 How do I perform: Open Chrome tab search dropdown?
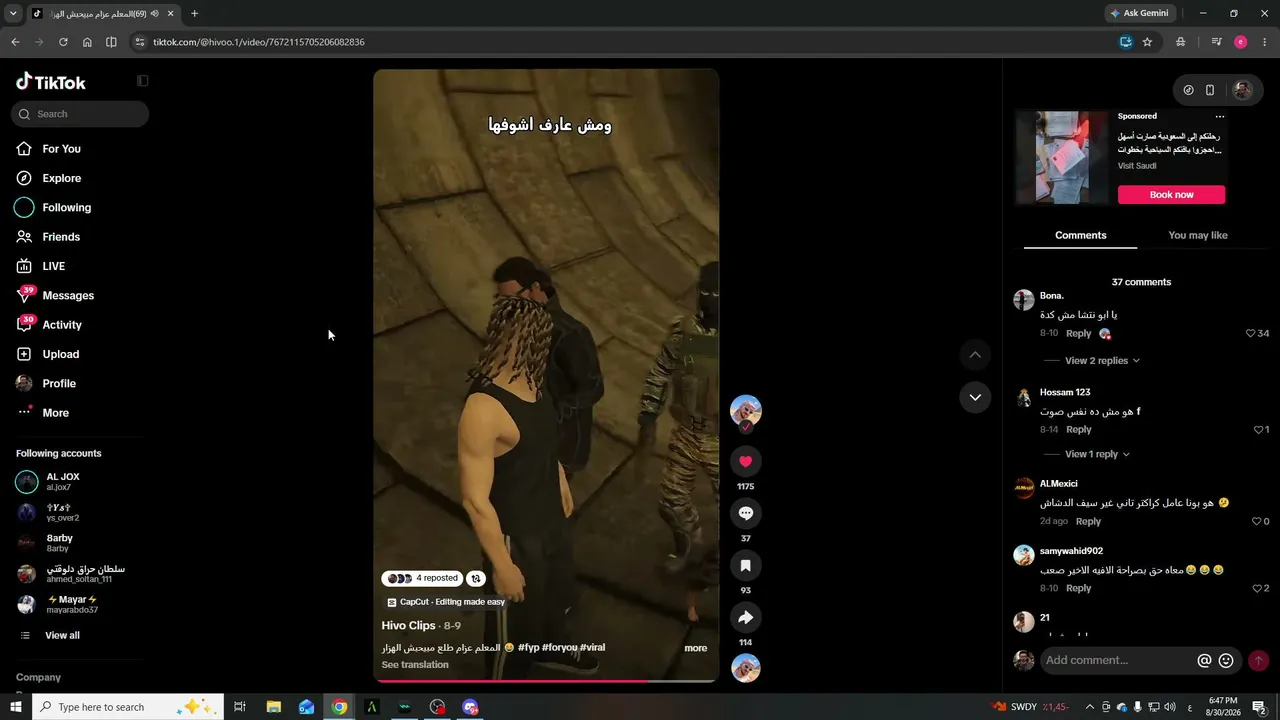pyautogui.click(x=13, y=14)
